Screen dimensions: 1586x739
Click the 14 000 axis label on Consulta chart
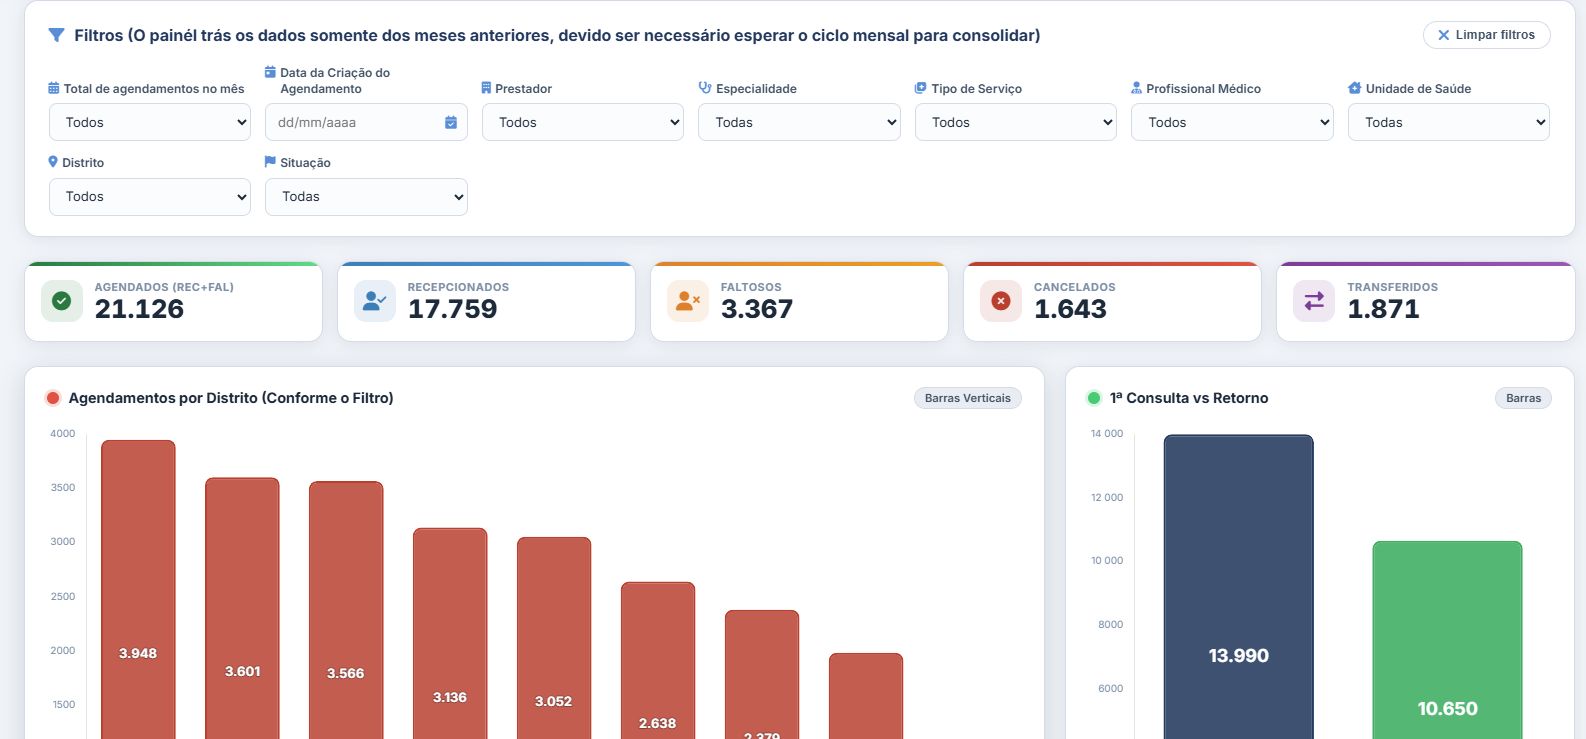pyautogui.click(x=1107, y=434)
